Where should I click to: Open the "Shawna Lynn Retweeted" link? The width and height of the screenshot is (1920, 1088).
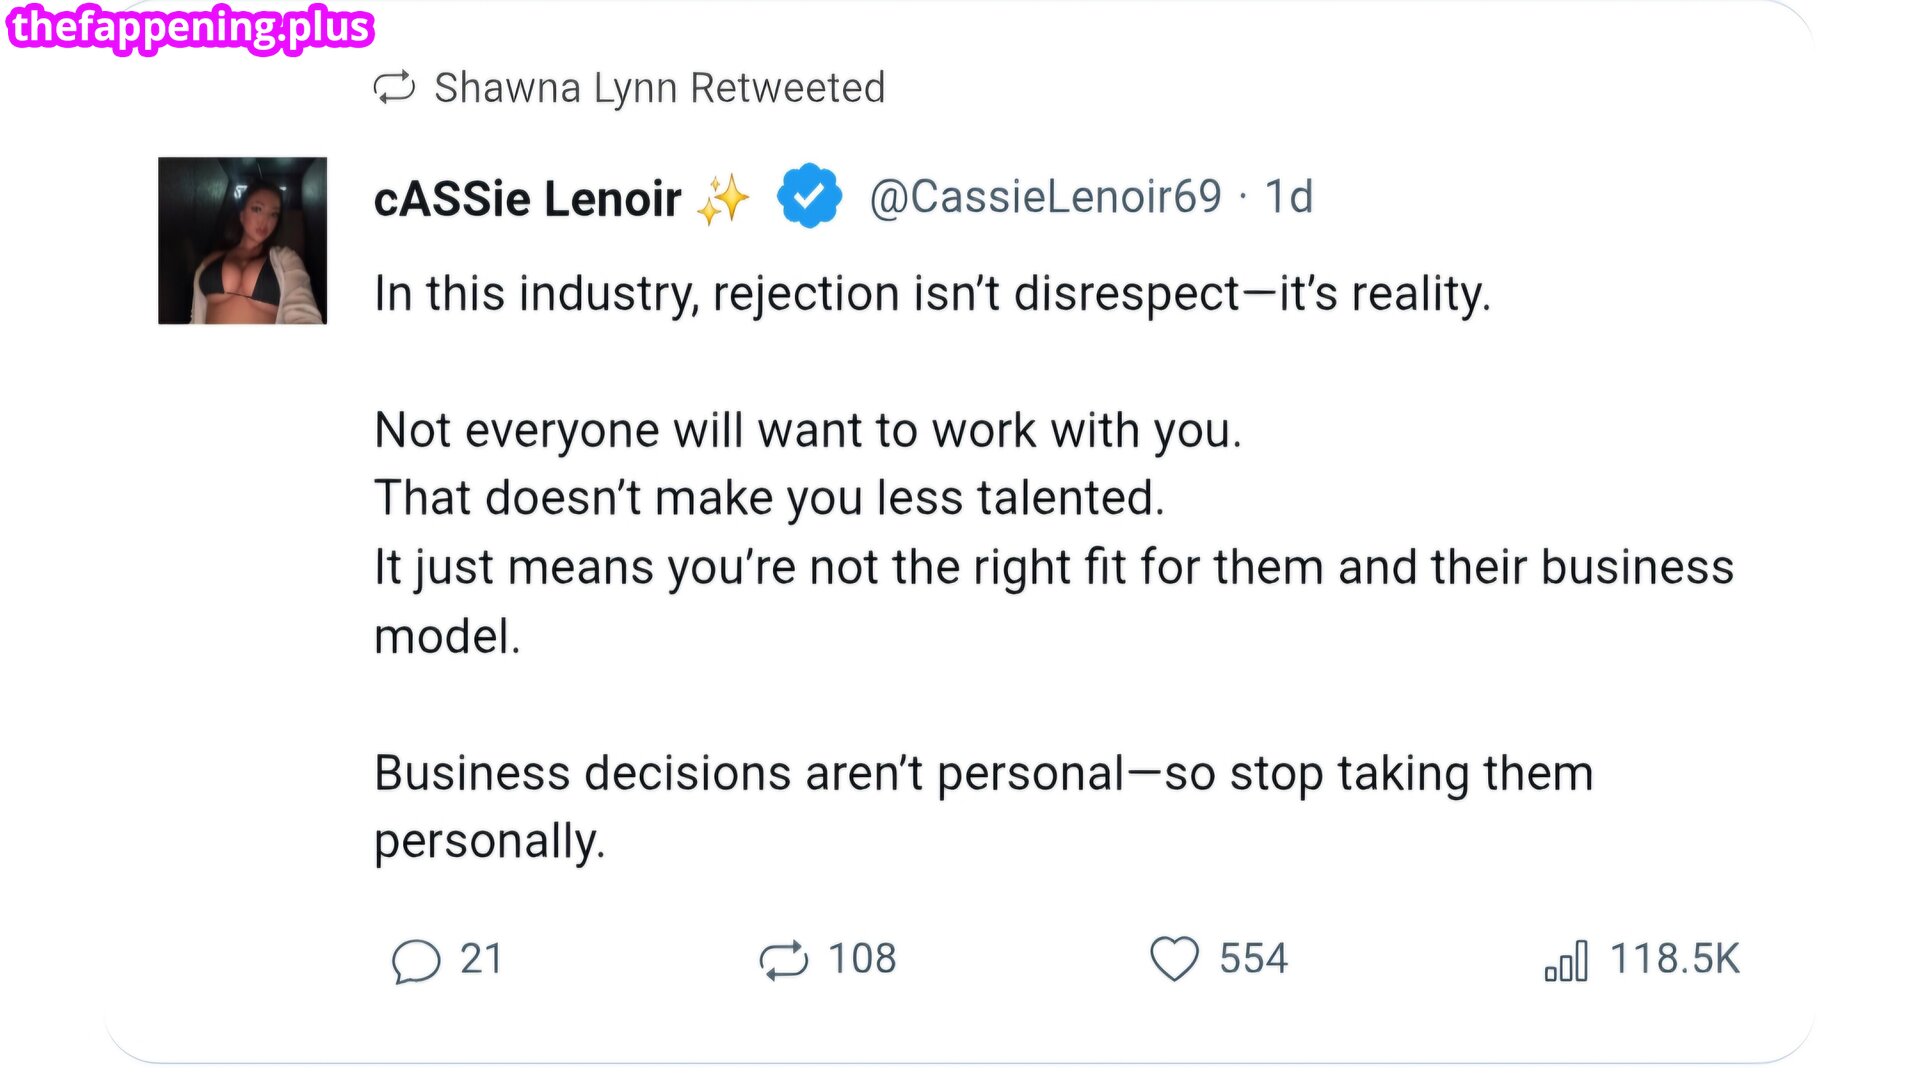[x=659, y=88]
